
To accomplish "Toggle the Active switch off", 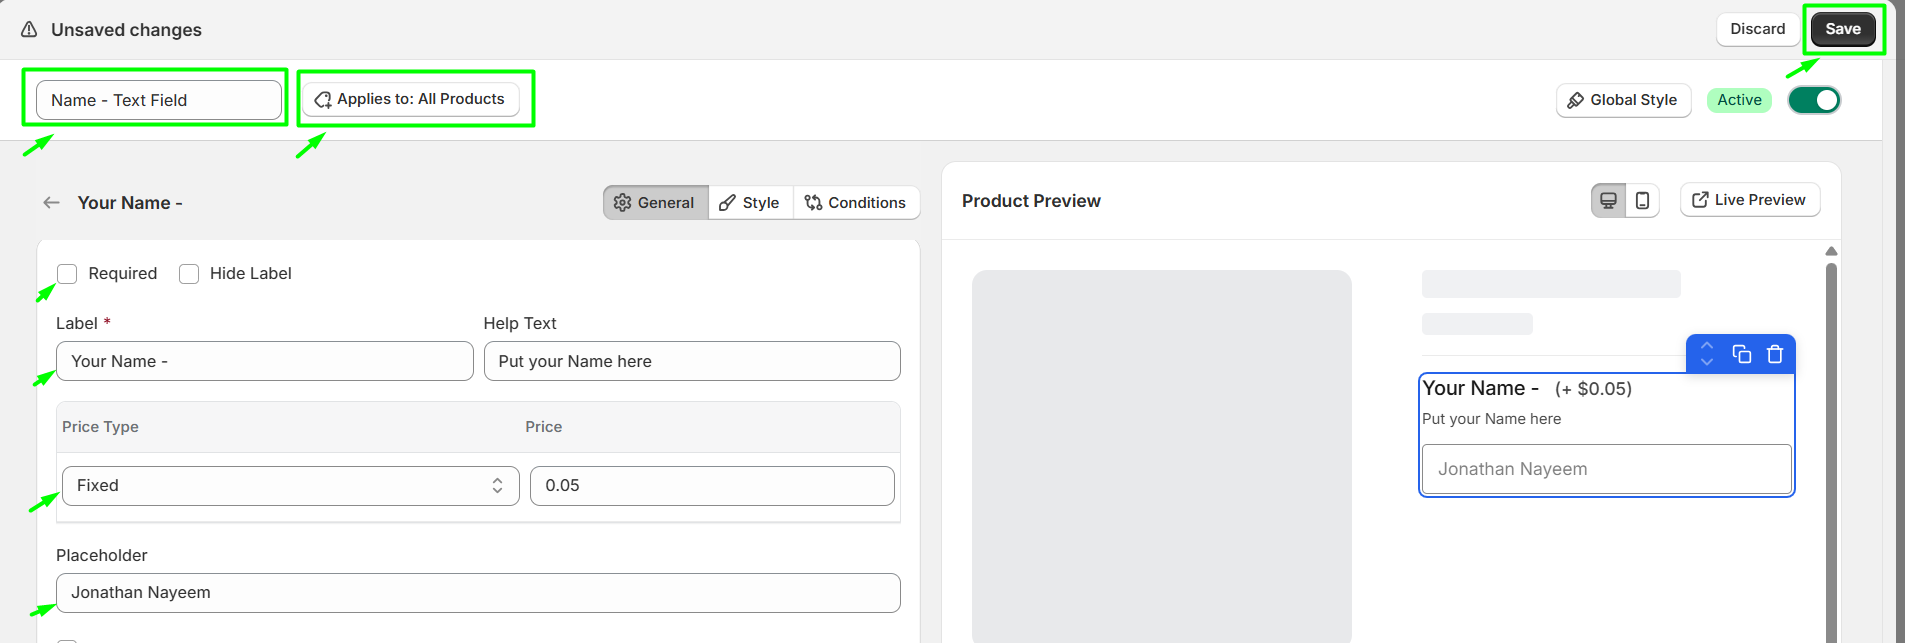I will pyautogui.click(x=1813, y=100).
